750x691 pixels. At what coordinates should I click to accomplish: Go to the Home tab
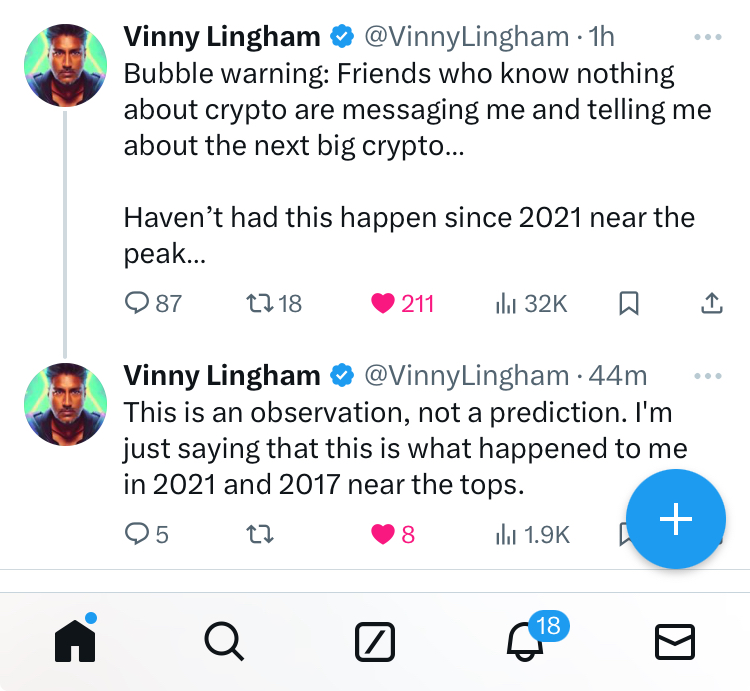tap(75, 641)
